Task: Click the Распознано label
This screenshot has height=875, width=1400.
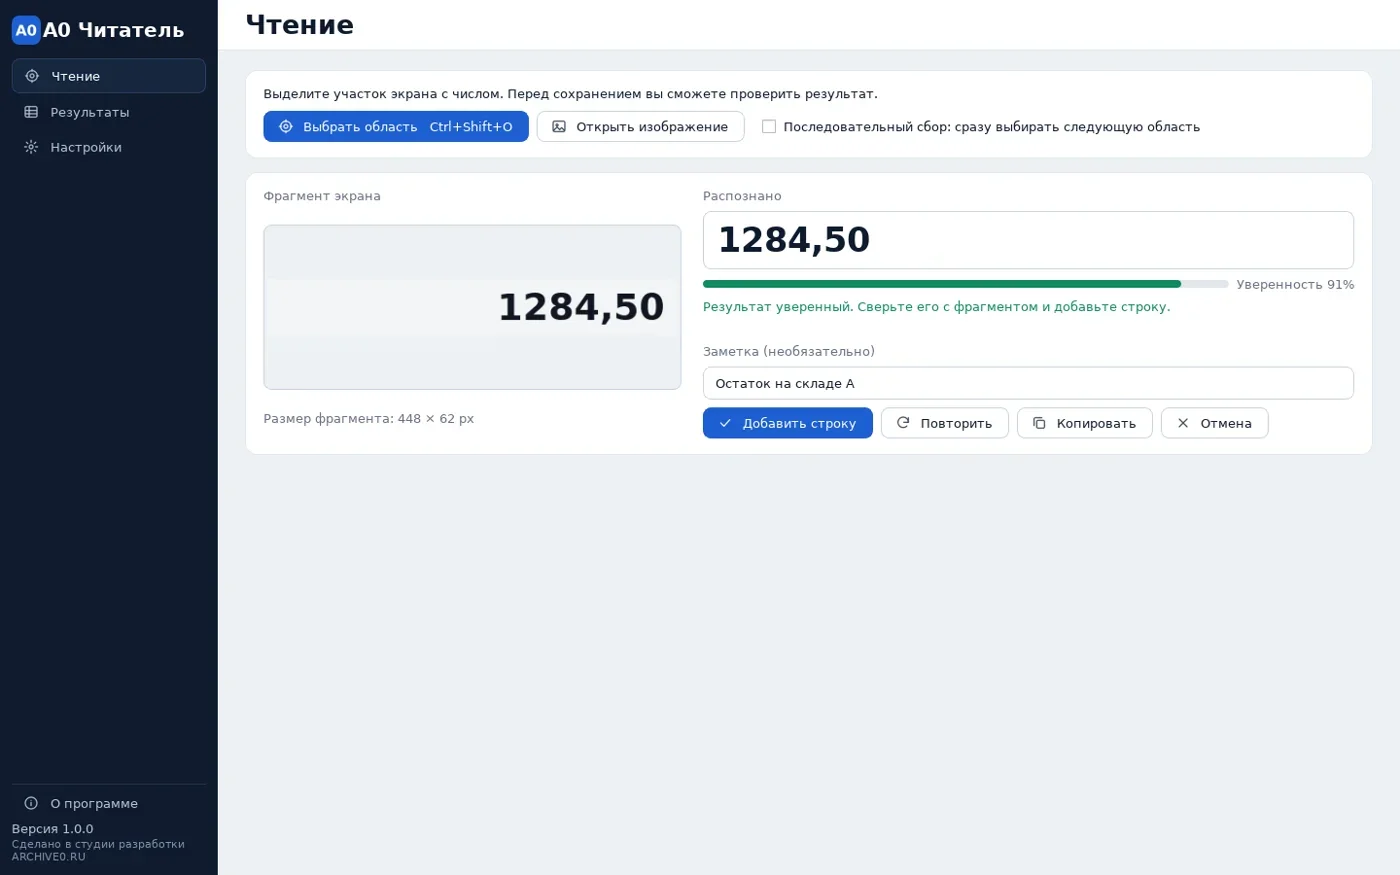Action: 742,196
